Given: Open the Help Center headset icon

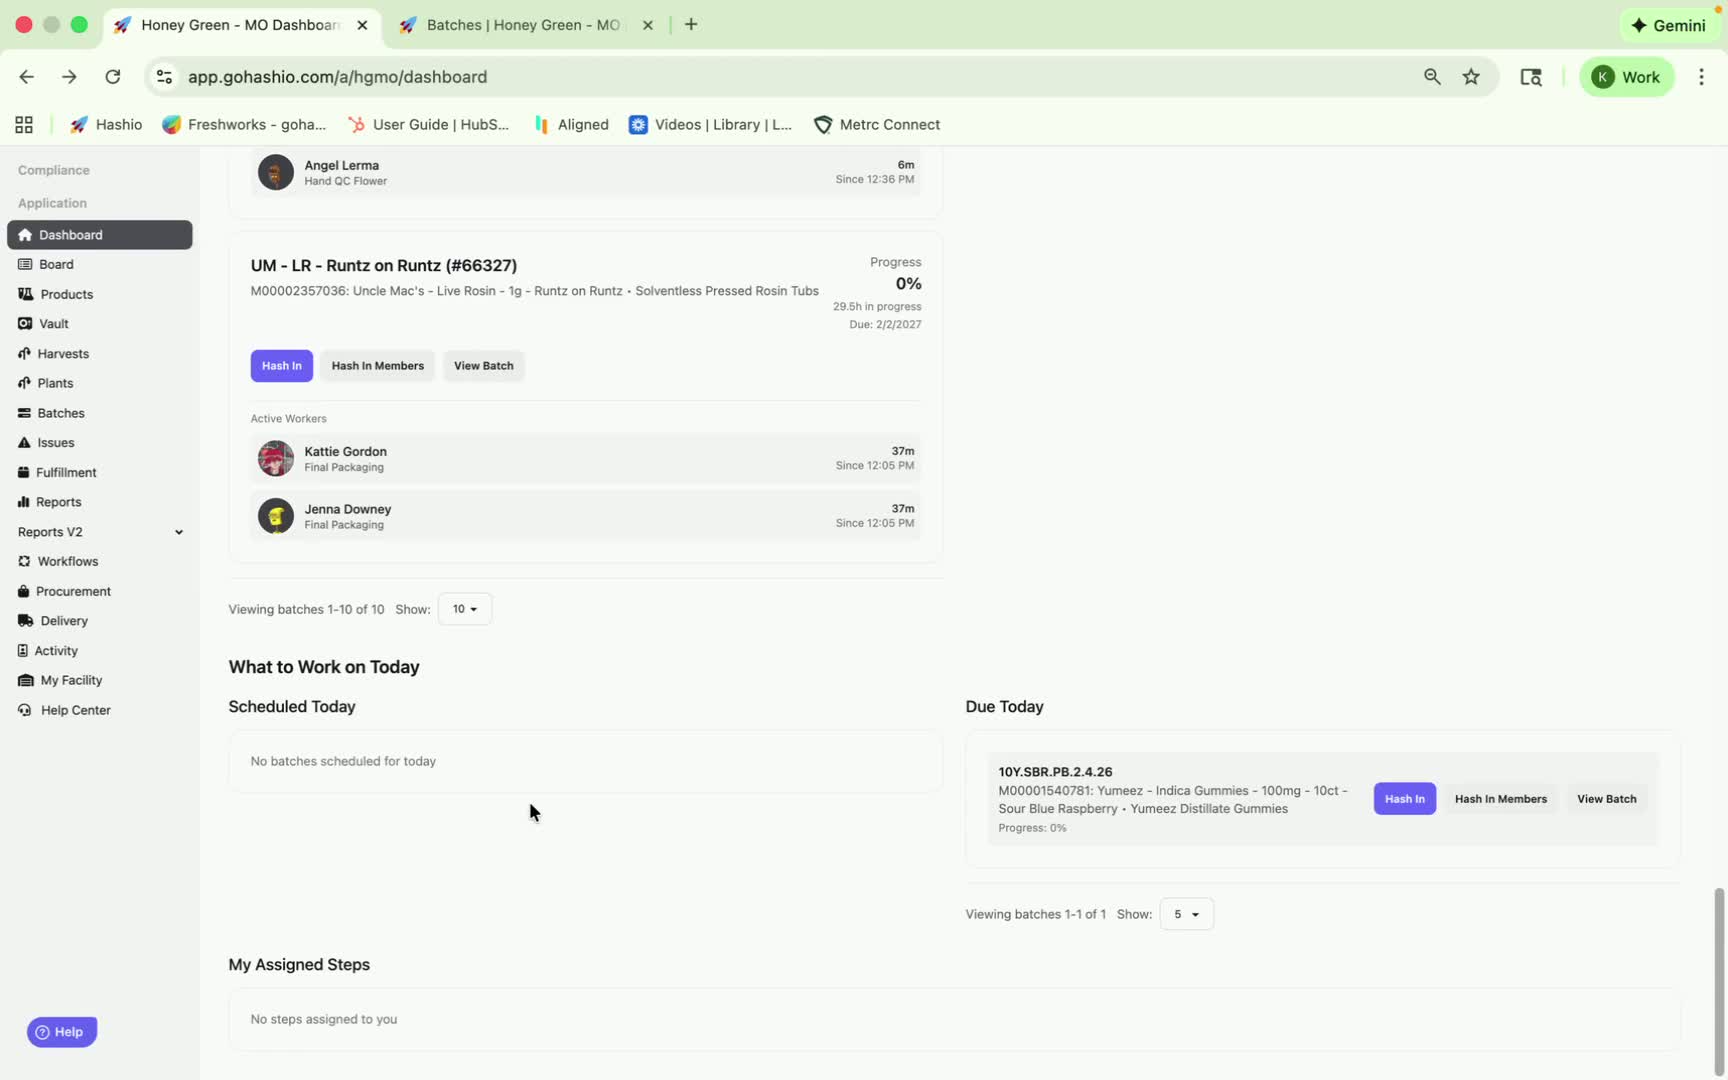Looking at the screenshot, I should point(25,710).
